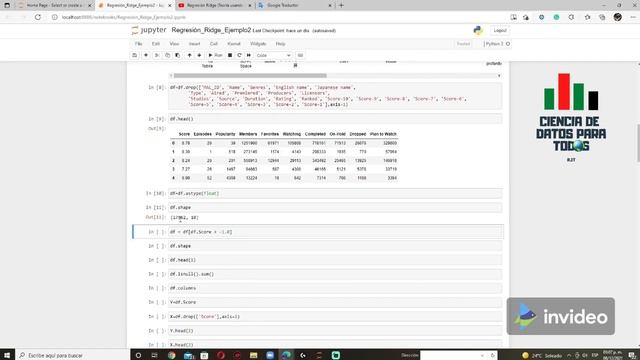This screenshot has height=360, width=640.
Task: Move selected cell down arrow
Action: pos(199,55)
